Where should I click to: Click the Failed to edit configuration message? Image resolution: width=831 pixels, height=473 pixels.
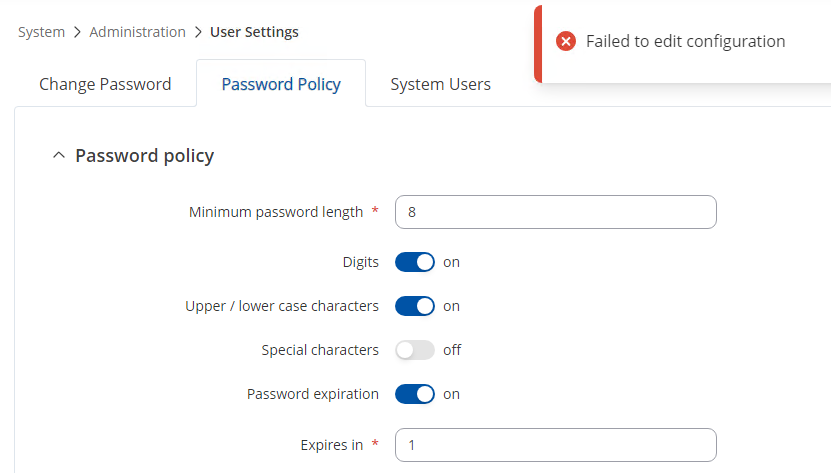[x=685, y=41]
